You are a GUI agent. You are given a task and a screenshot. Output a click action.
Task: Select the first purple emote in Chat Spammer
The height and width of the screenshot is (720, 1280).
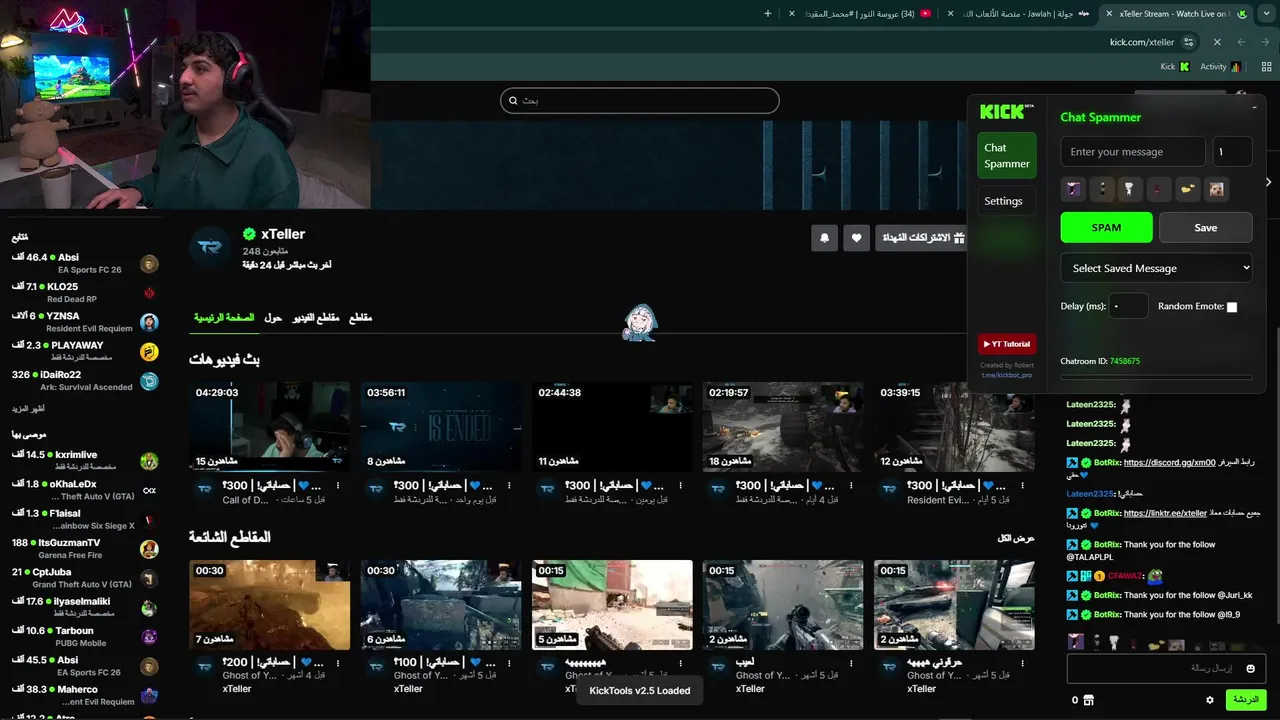1073,189
